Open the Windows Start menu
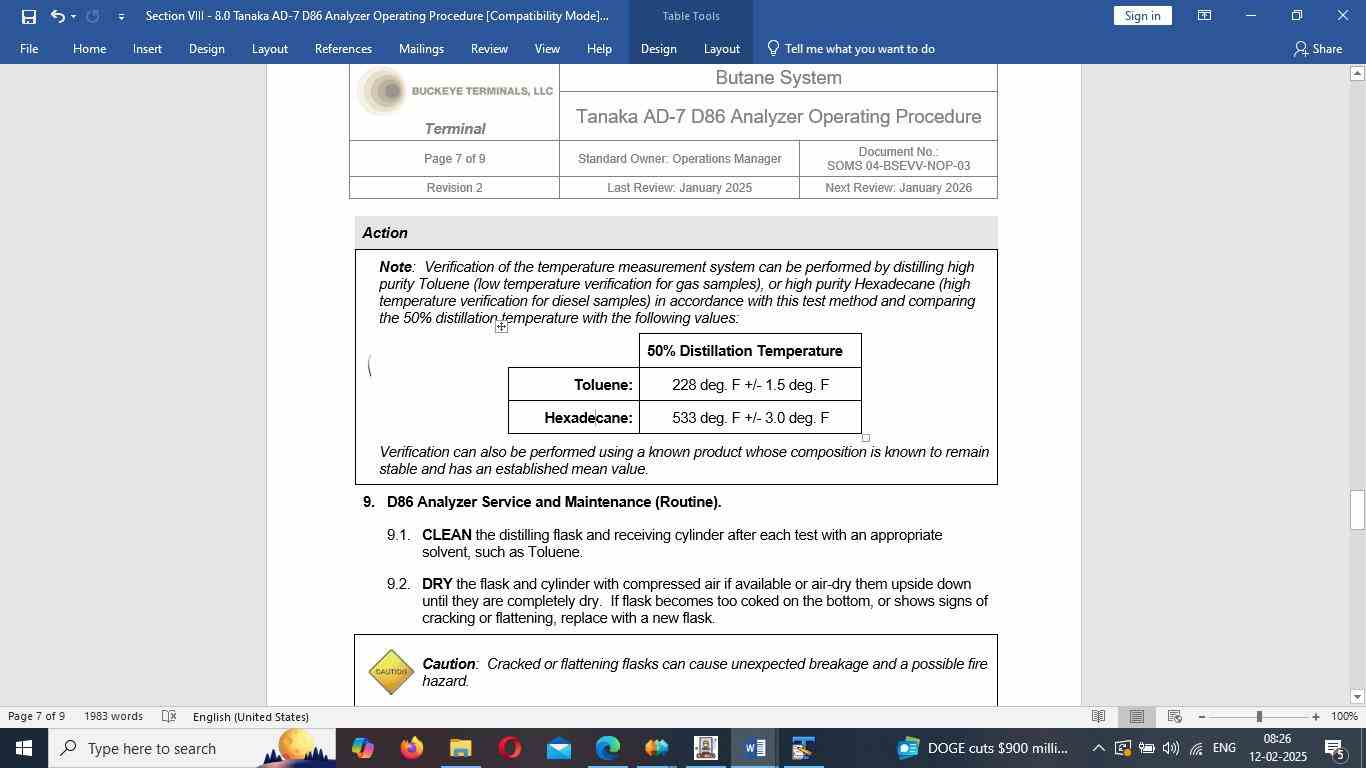Viewport: 1366px width, 768px height. tap(24, 748)
